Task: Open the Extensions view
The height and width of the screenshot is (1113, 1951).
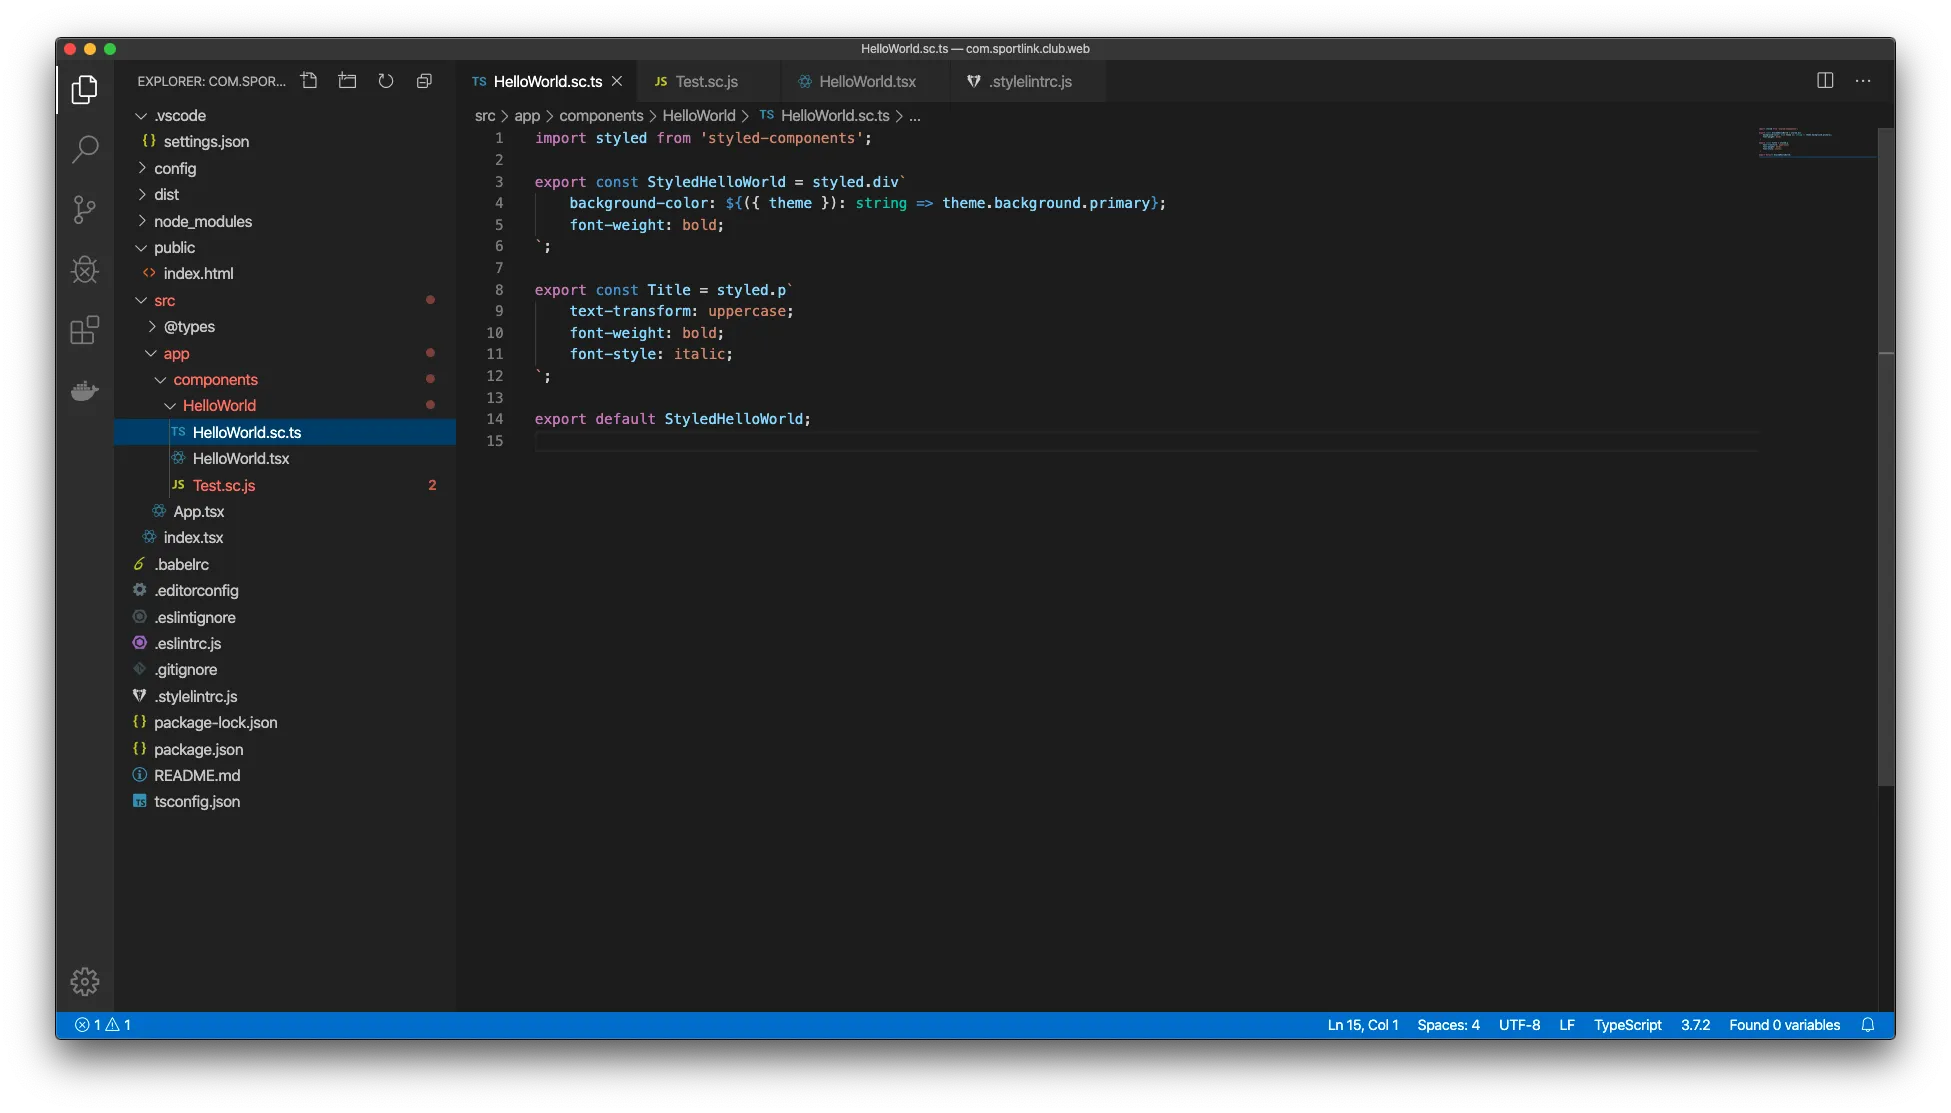Action: pyautogui.click(x=85, y=329)
